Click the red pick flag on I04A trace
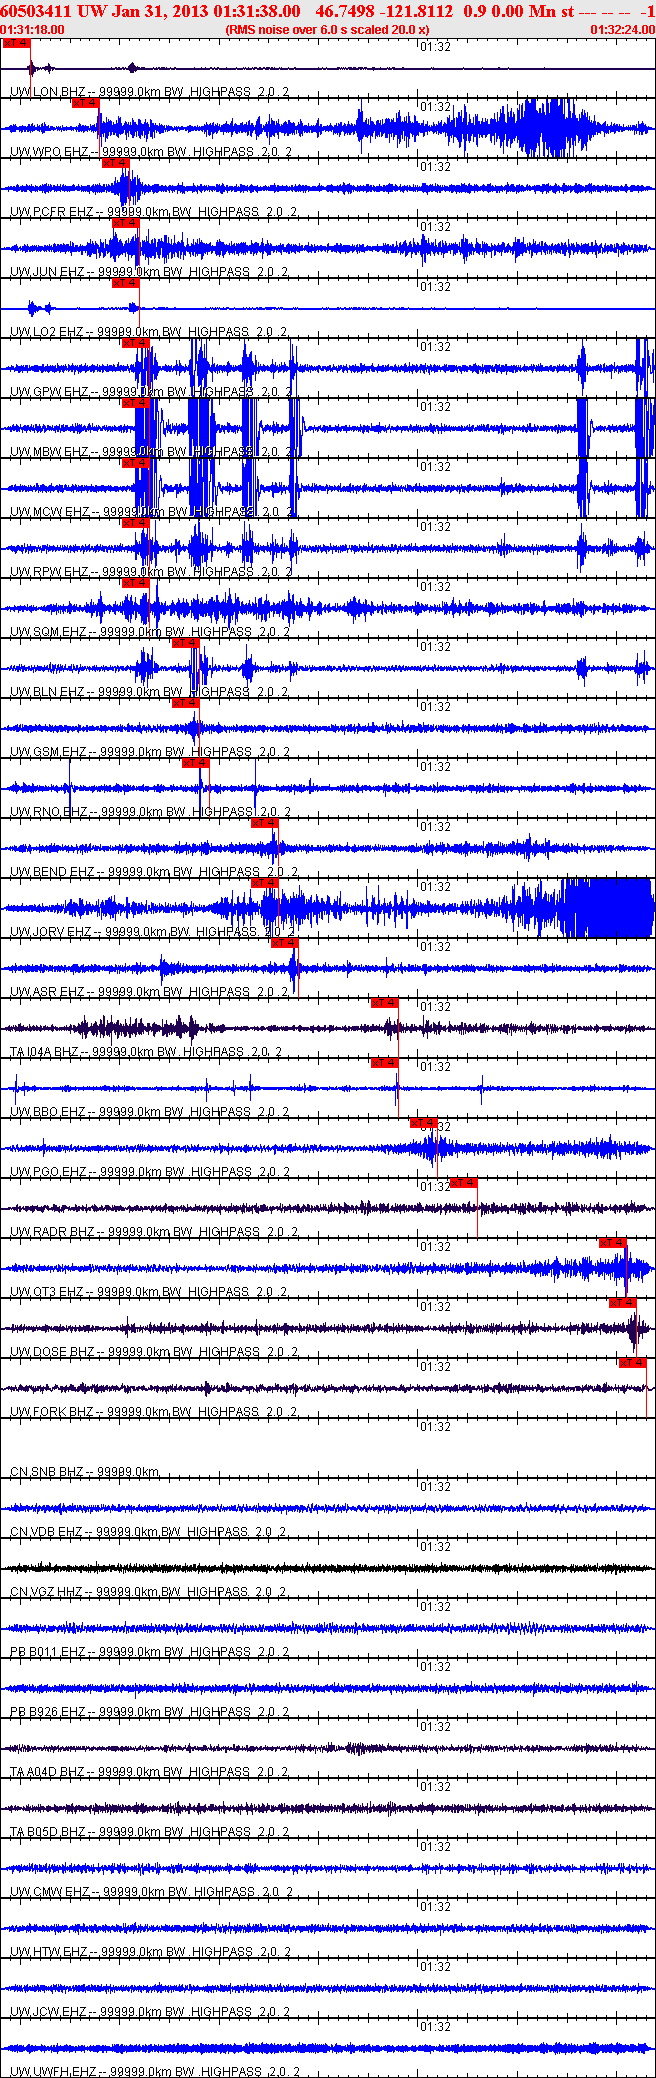Image resolution: width=656 pixels, height=2078 pixels. 385,1003
